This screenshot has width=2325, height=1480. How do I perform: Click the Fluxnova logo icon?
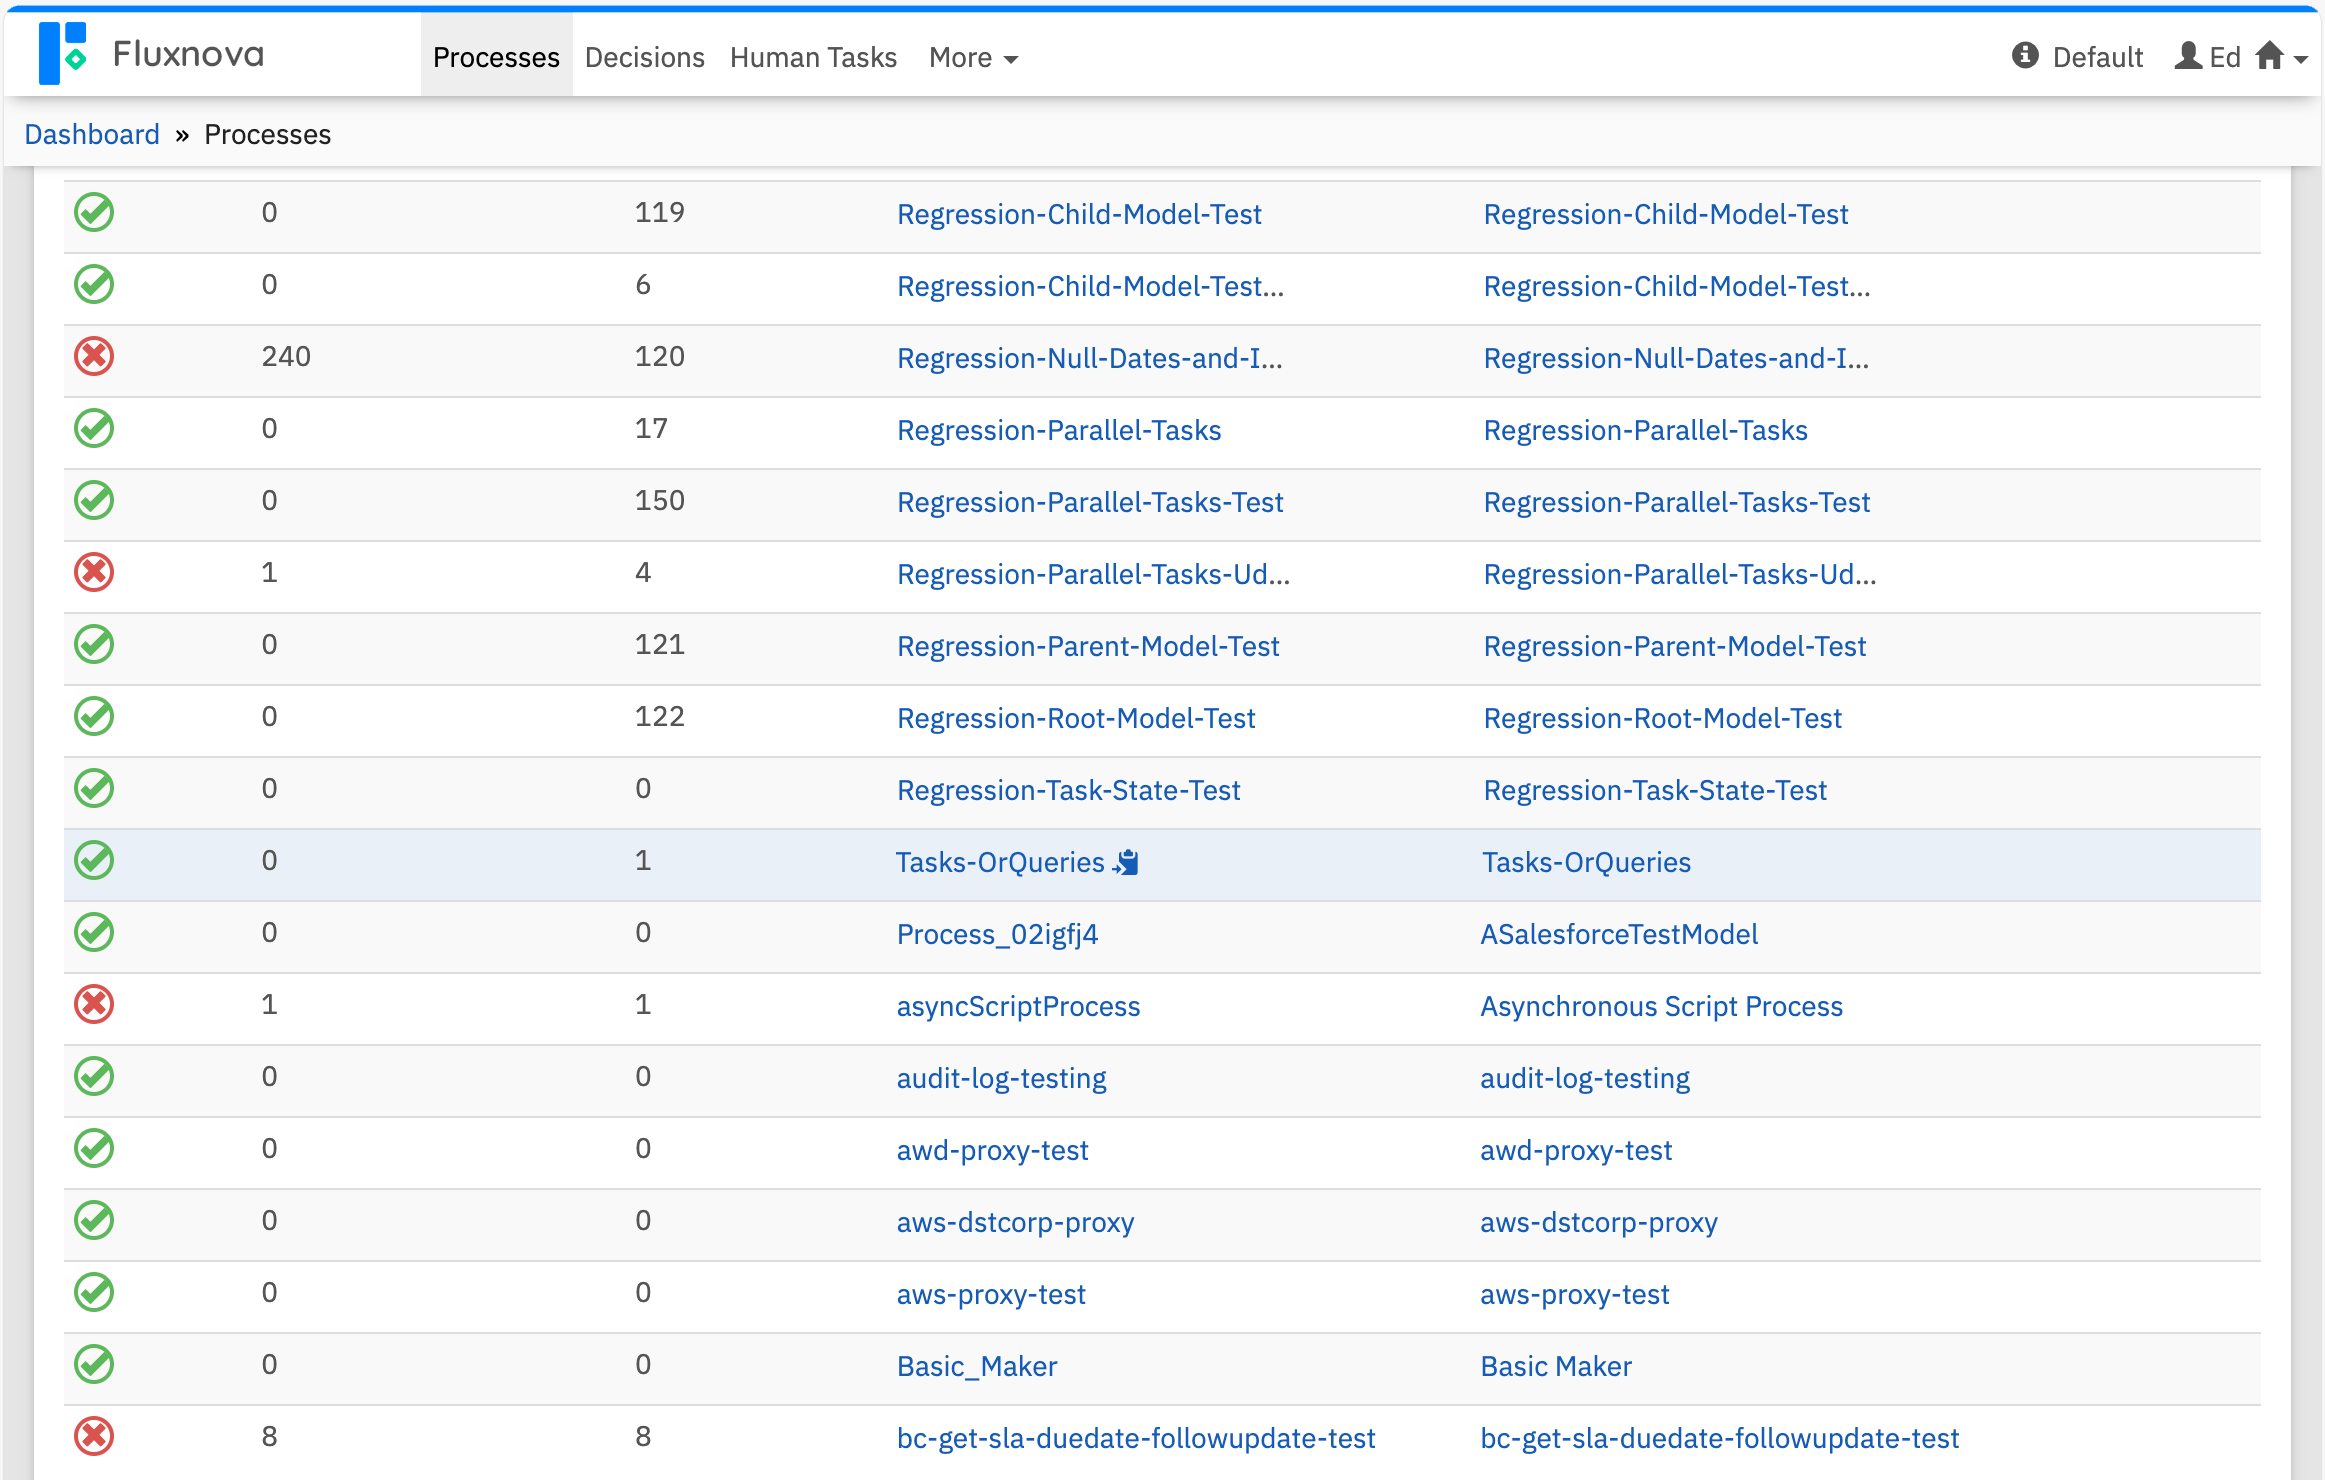pyautogui.click(x=62, y=54)
